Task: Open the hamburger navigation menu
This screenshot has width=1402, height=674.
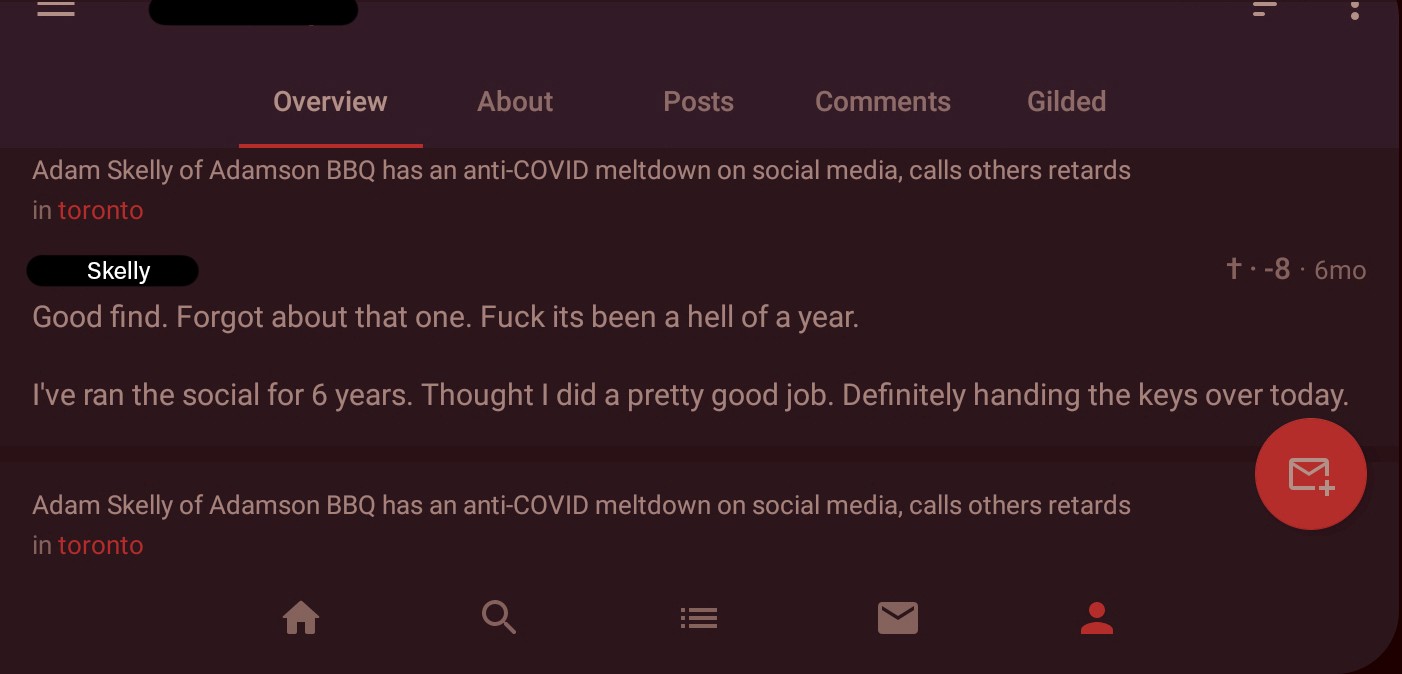Action: tap(56, 8)
